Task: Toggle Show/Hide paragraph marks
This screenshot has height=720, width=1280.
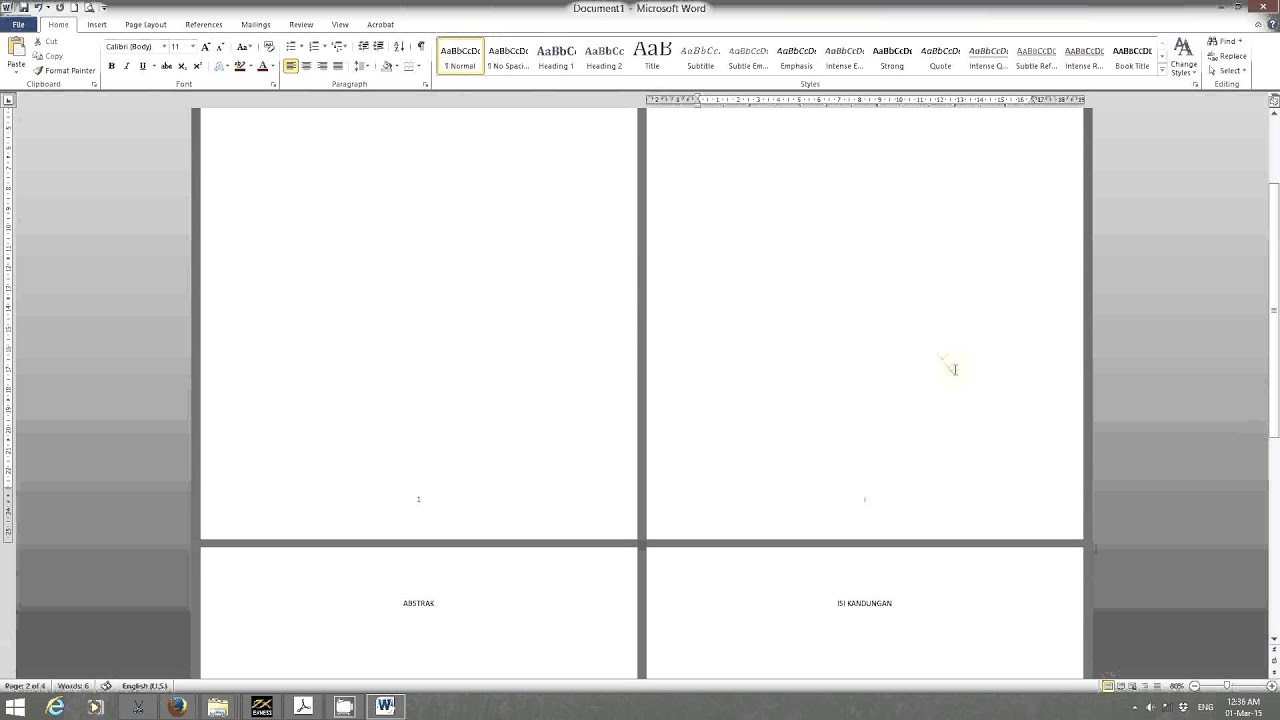Action: pos(421,47)
